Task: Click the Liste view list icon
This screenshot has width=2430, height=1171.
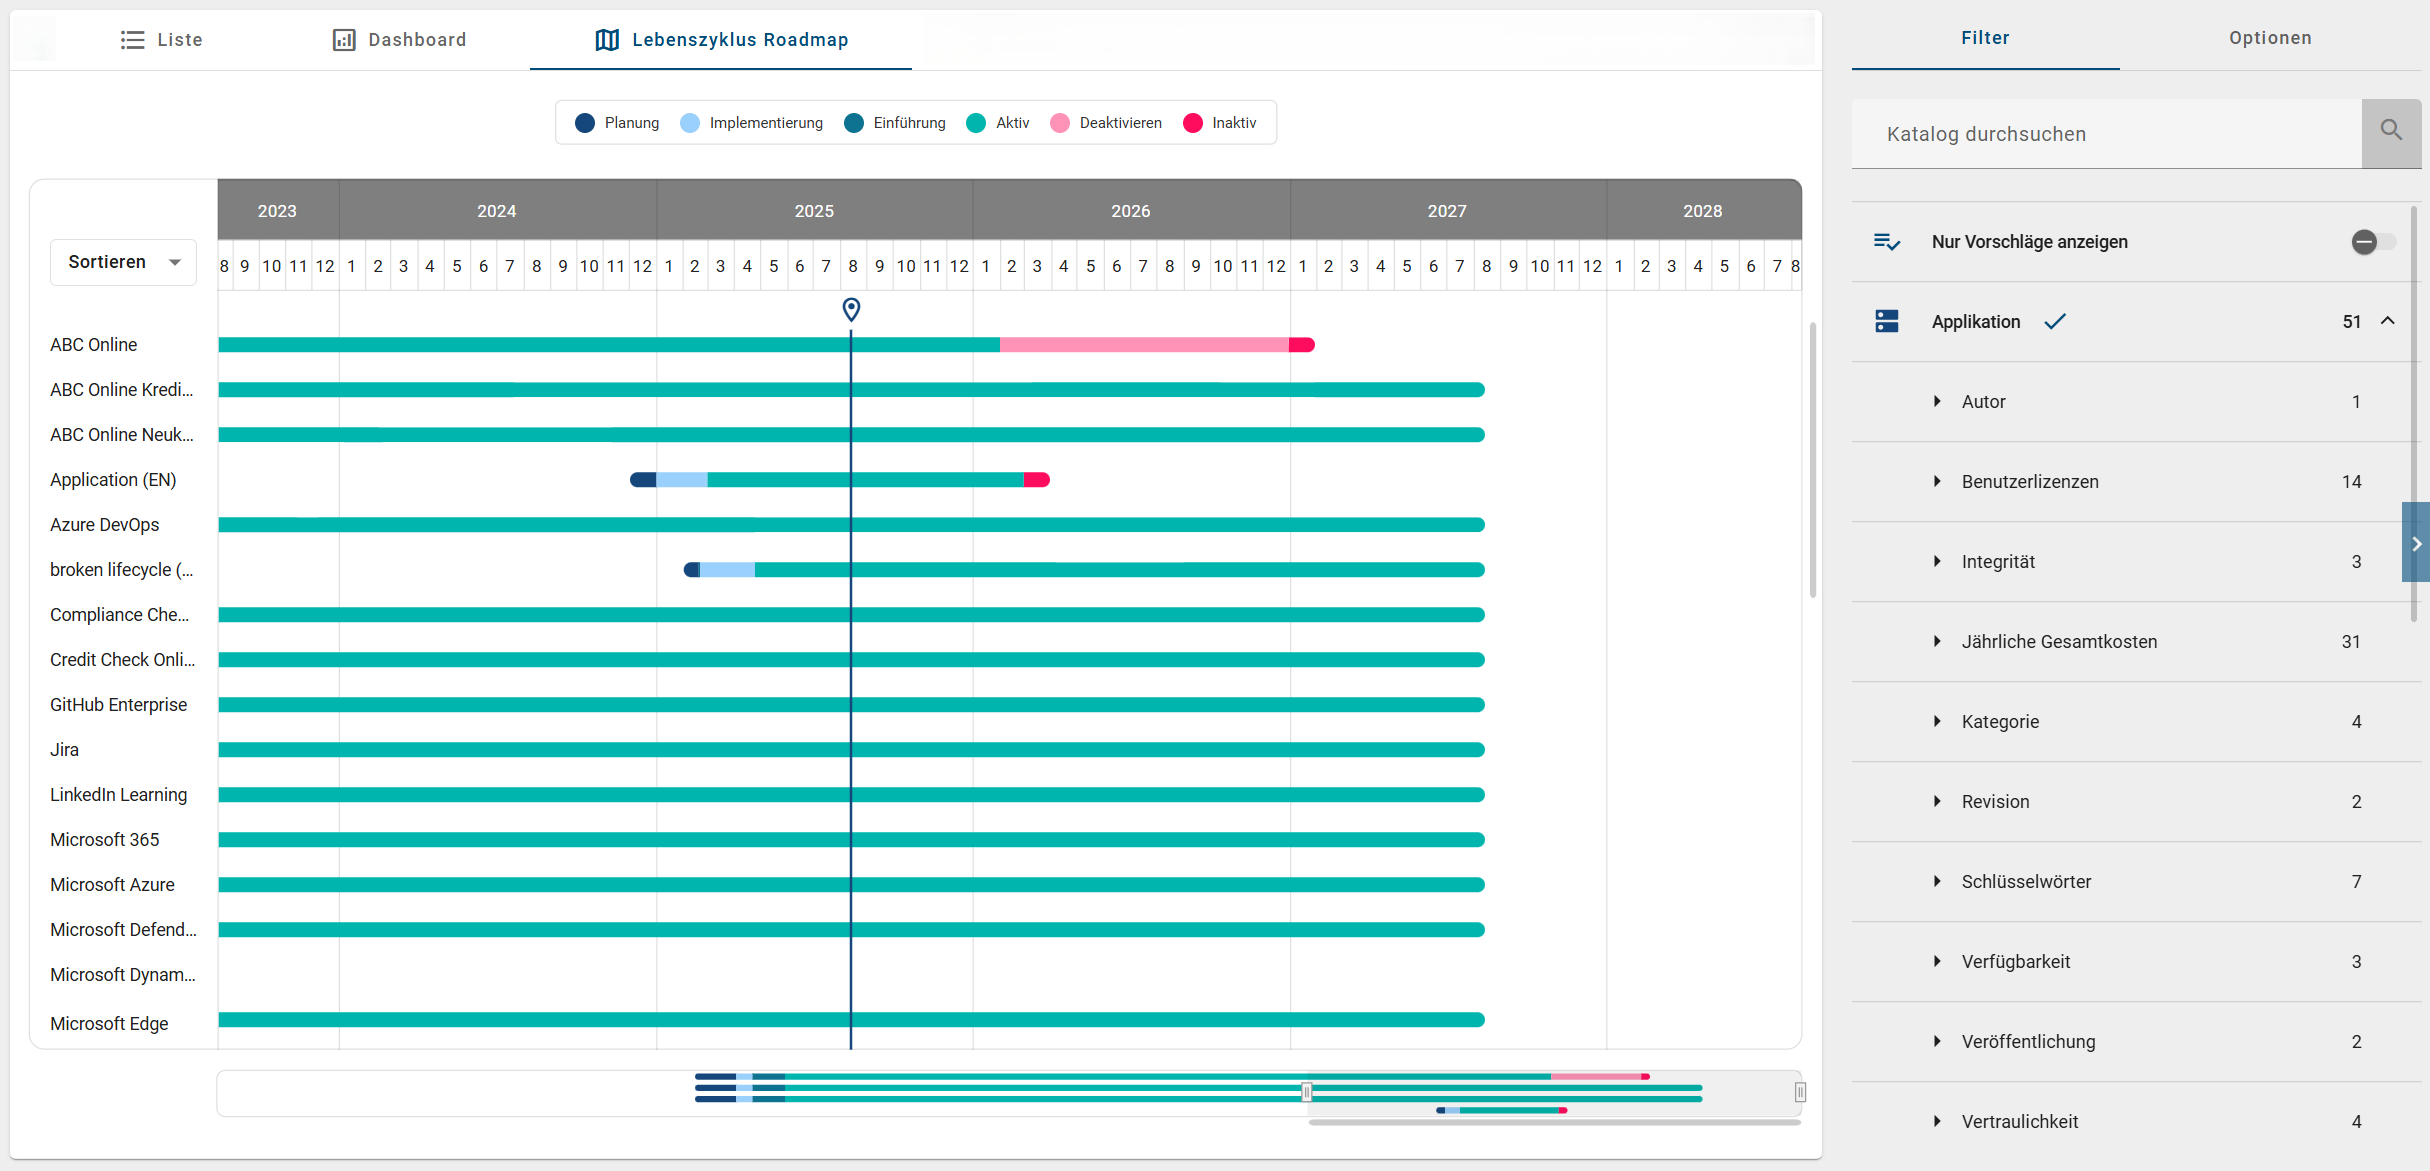Action: click(132, 40)
